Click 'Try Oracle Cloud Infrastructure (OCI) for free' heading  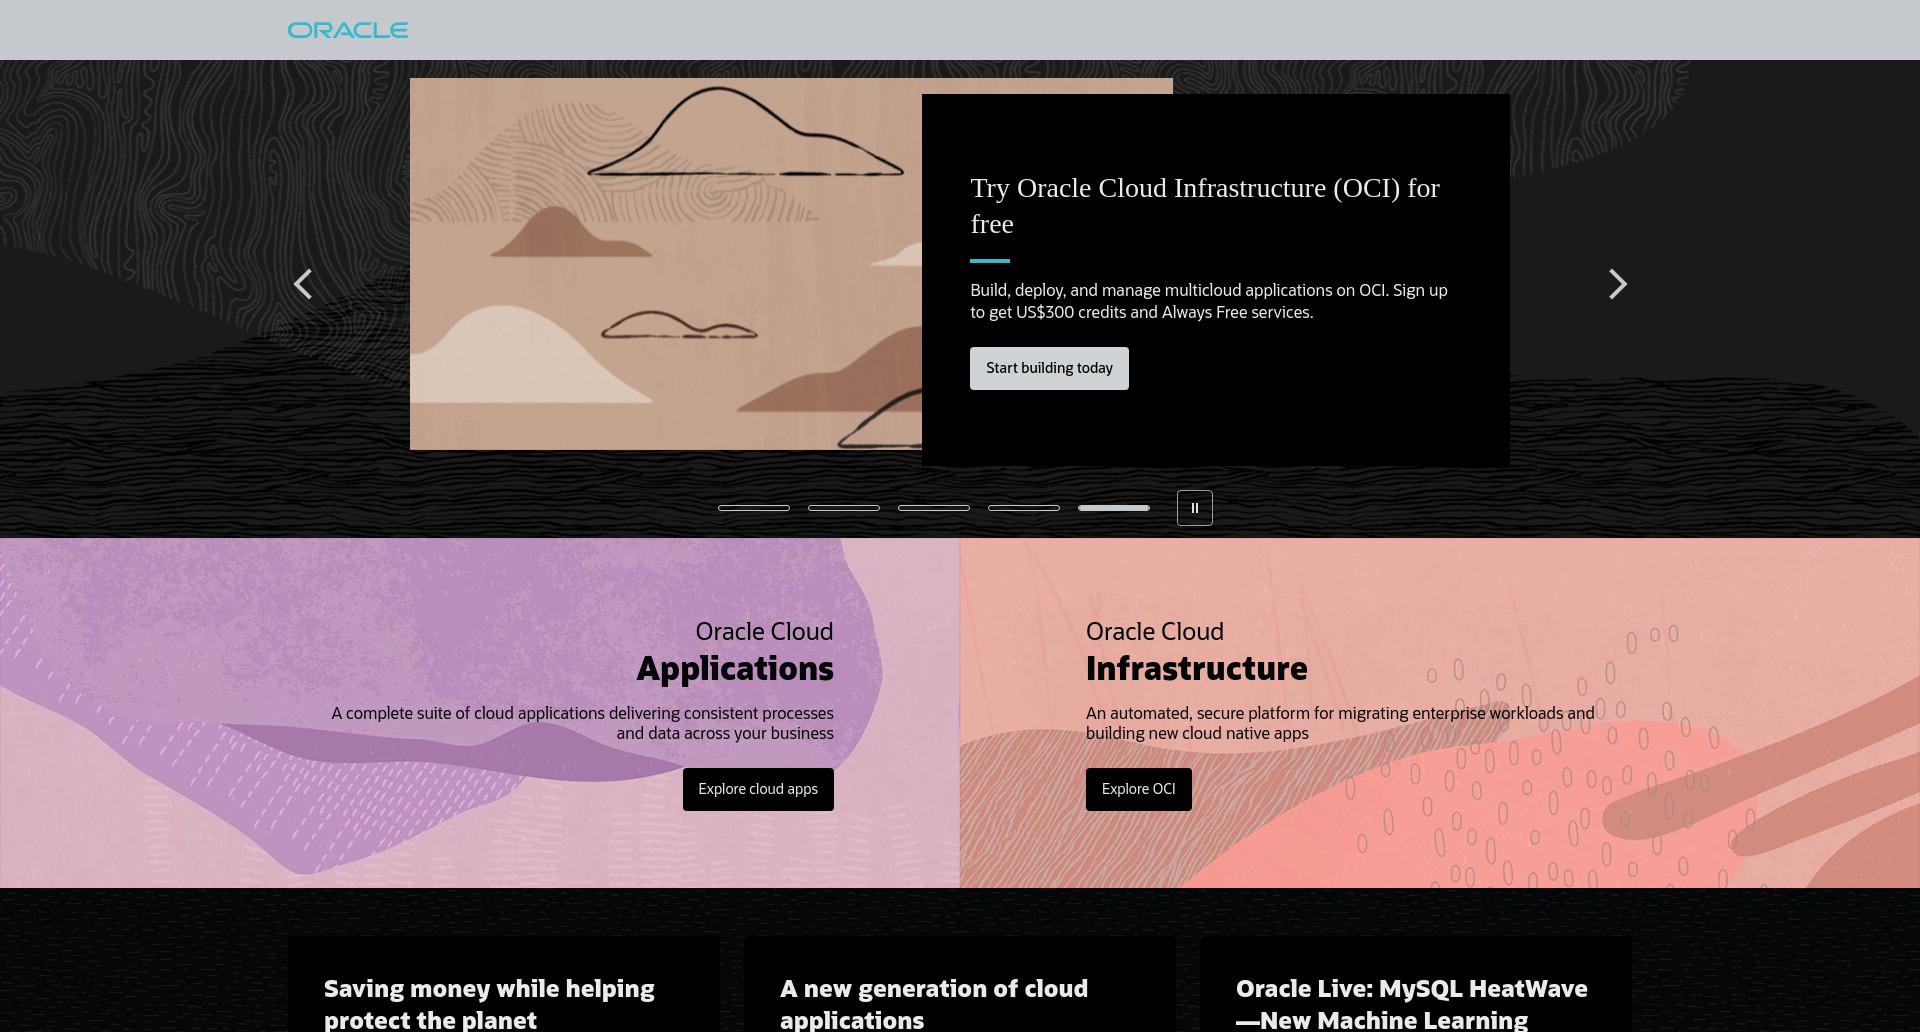1205,205
